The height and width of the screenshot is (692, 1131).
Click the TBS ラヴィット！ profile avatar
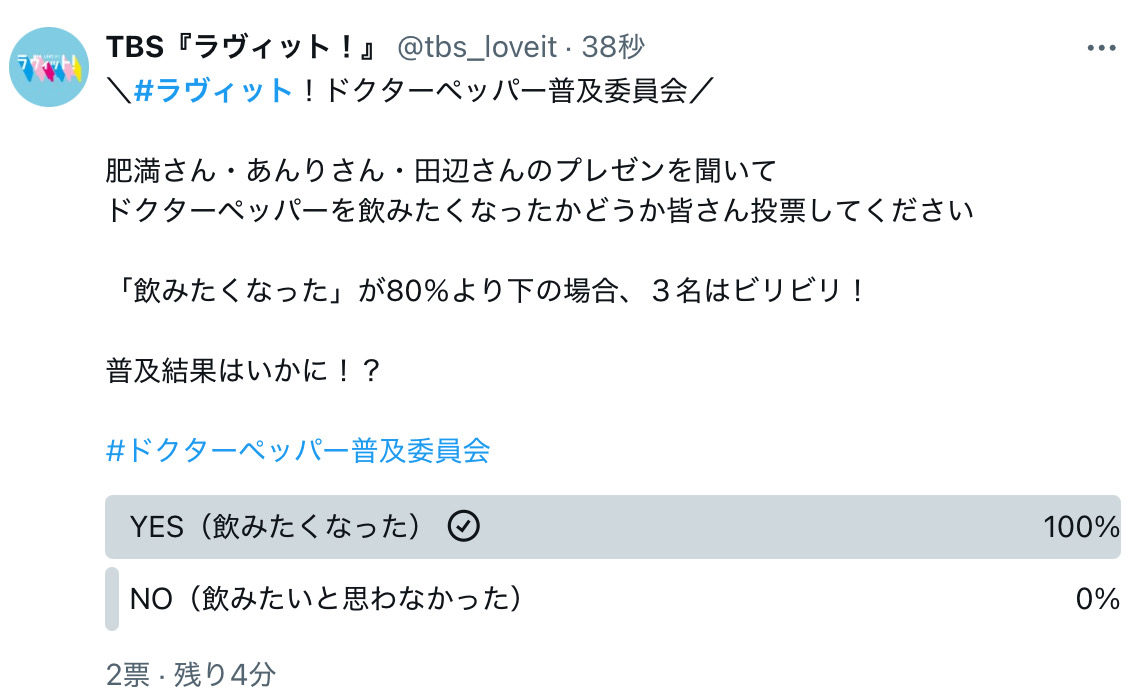[49, 68]
